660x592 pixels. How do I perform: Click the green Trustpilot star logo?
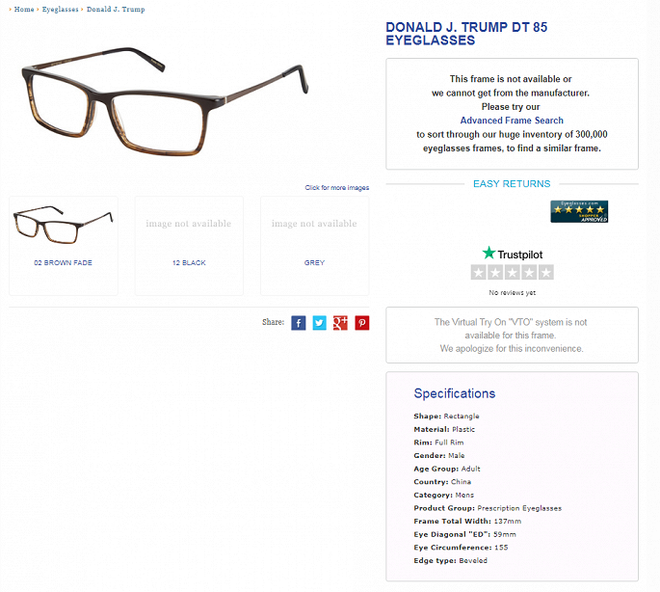(x=489, y=253)
